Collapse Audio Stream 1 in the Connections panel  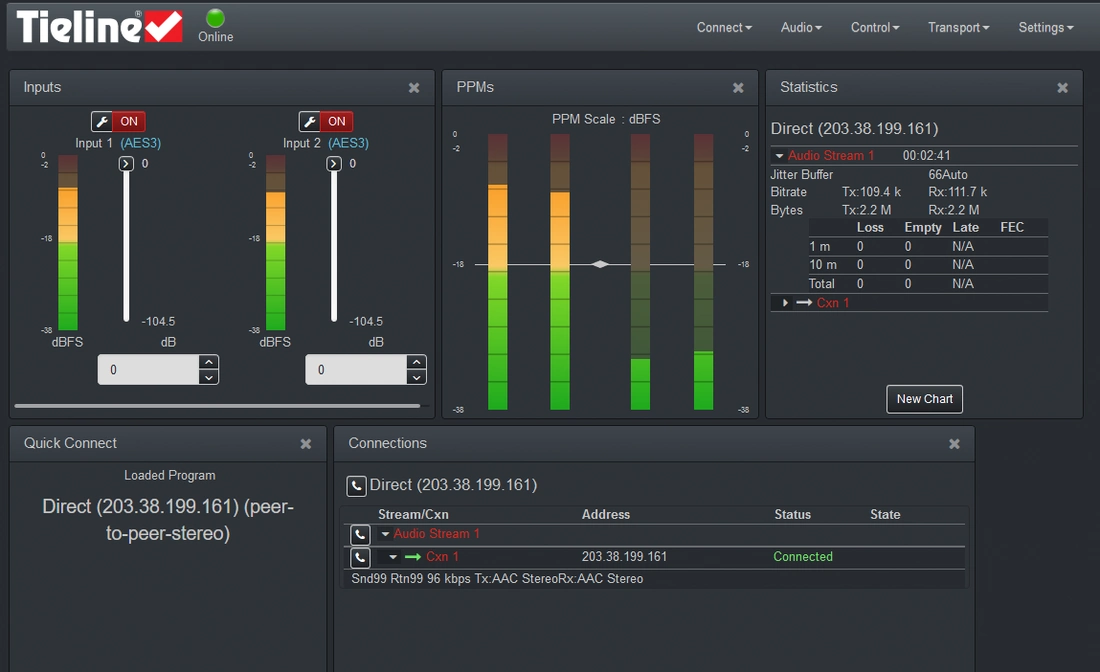(385, 535)
